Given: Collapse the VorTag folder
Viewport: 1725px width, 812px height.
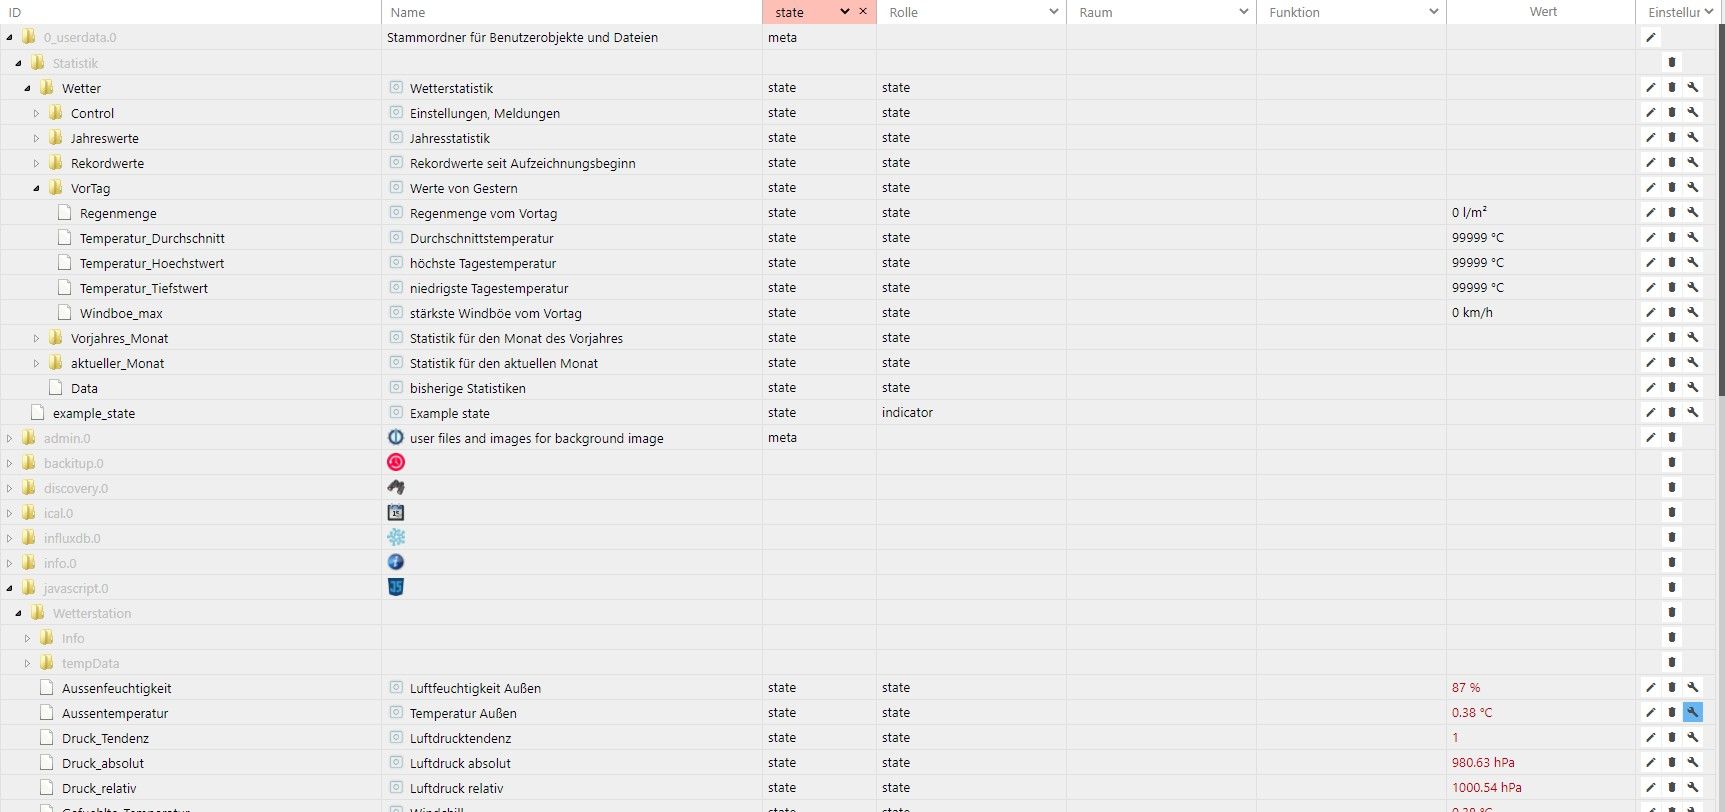Looking at the screenshot, I should point(37,188).
